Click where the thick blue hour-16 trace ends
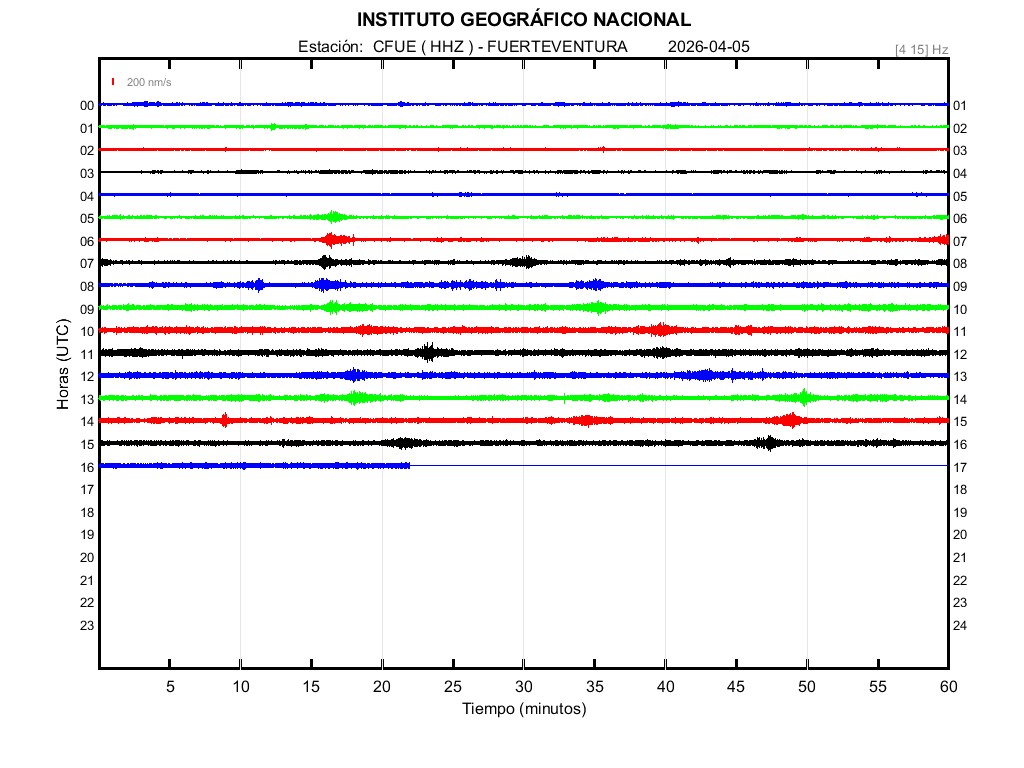This screenshot has width=1024, height=768. pos(409,466)
